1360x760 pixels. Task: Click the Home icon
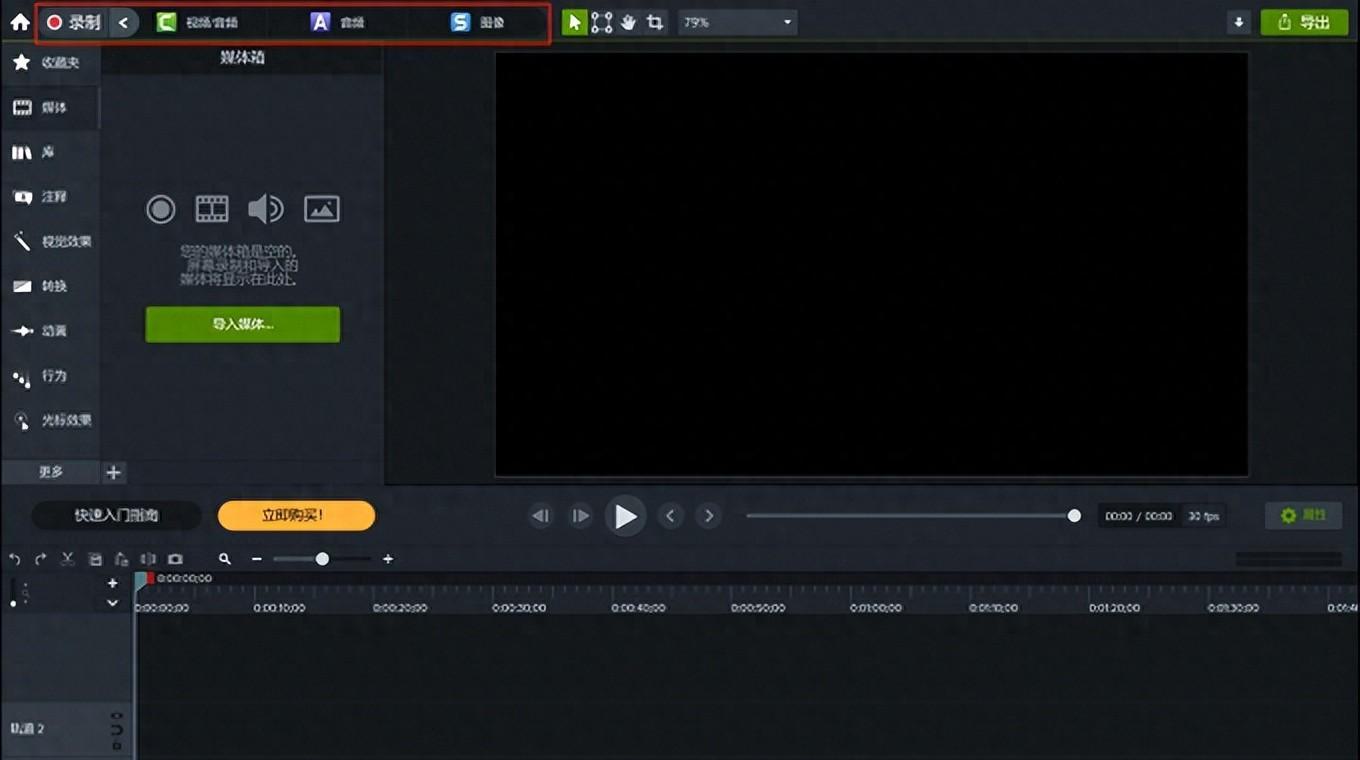click(x=20, y=22)
